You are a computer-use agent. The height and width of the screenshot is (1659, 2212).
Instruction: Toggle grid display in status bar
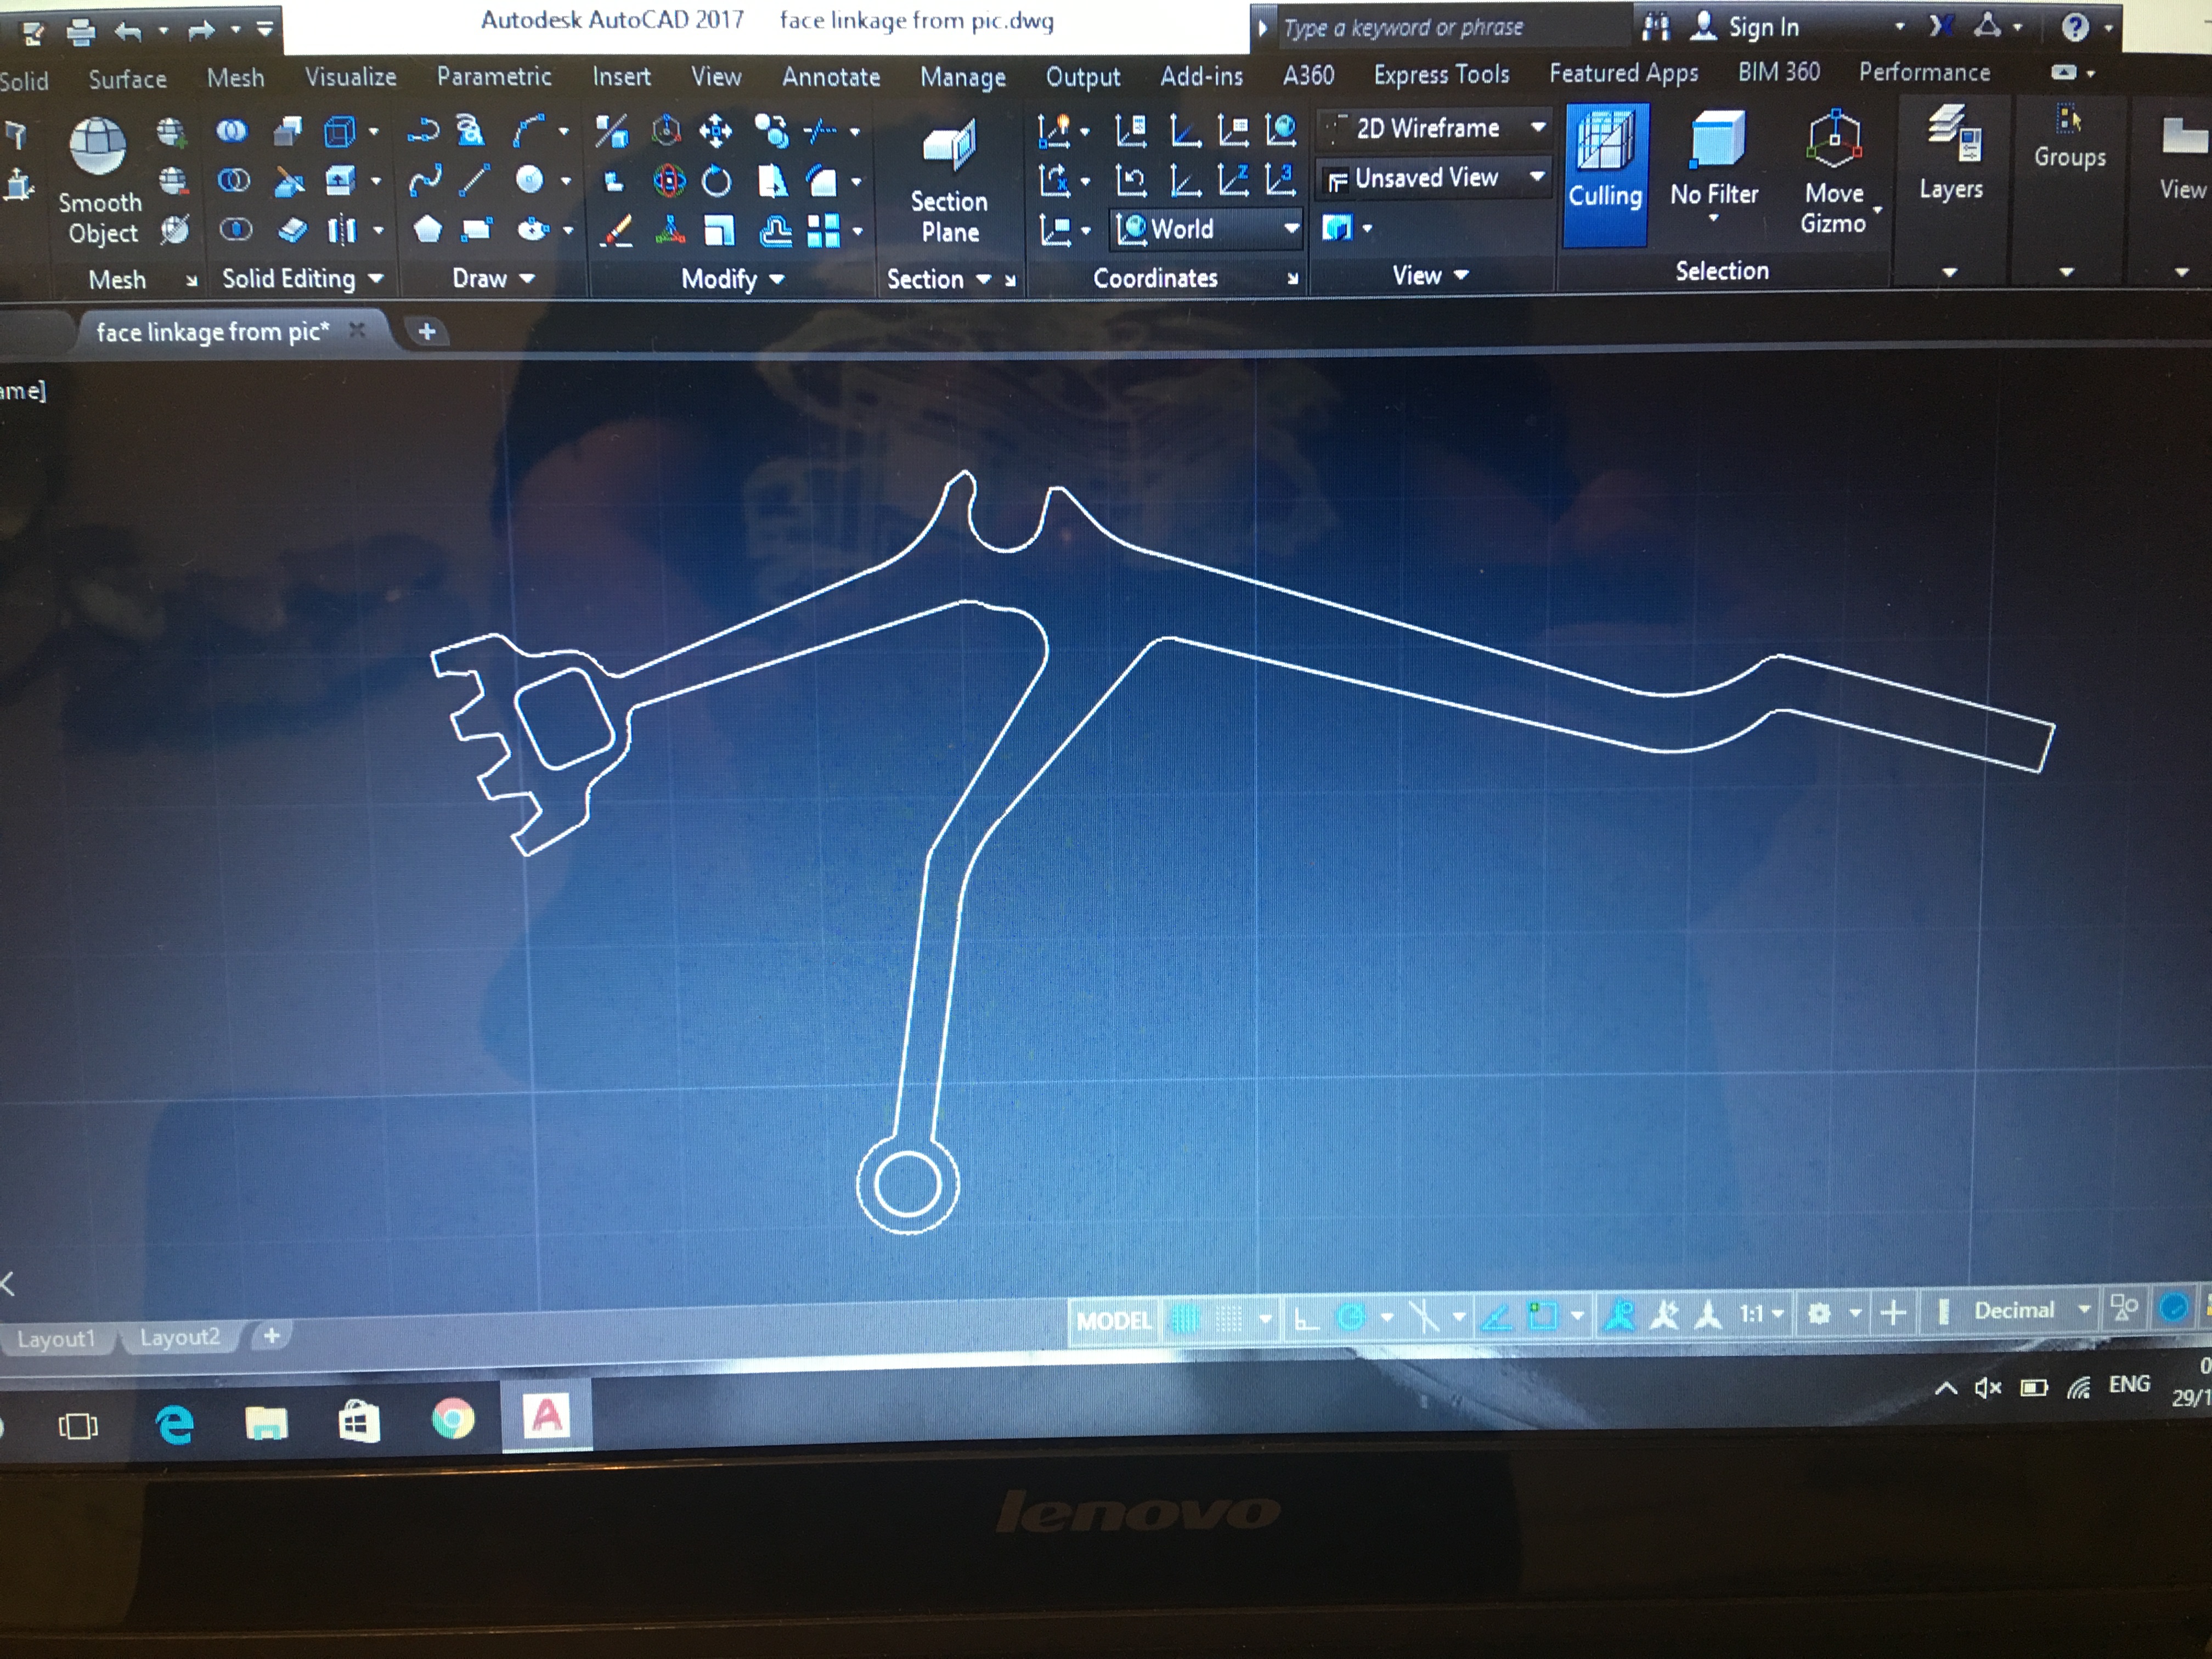coord(1185,1320)
